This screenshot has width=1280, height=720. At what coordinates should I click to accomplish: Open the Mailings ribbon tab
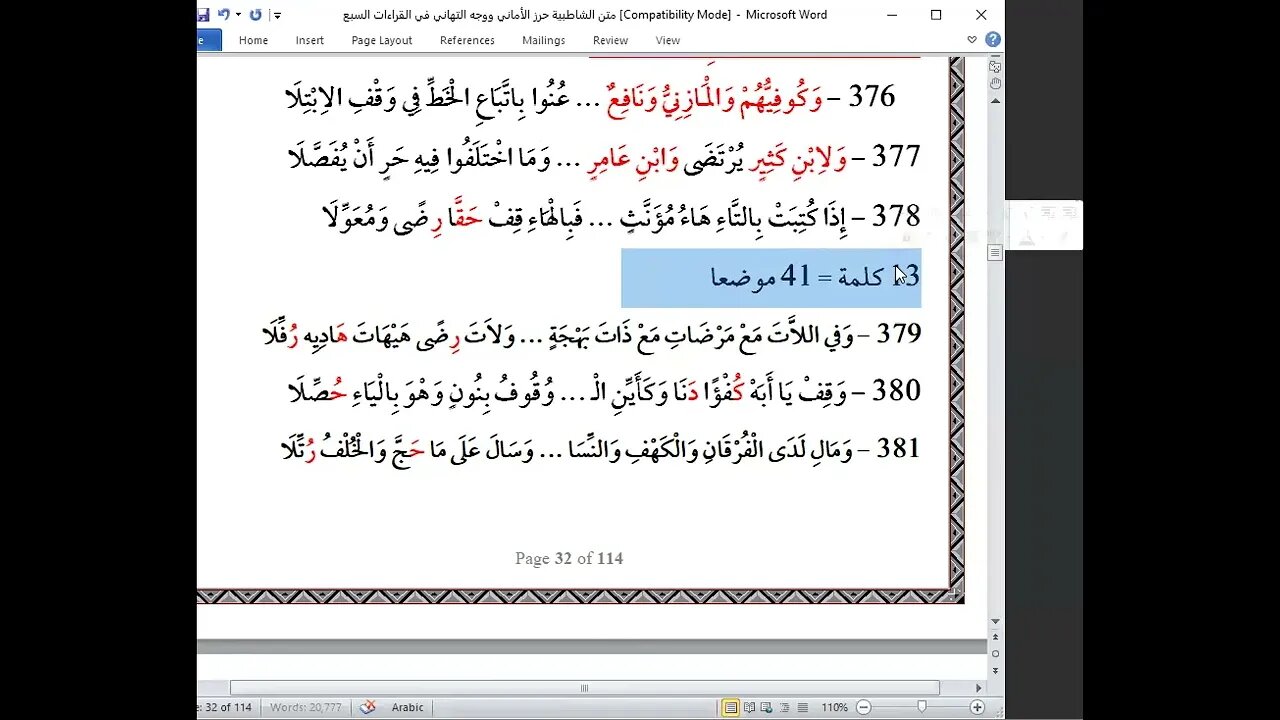tap(543, 40)
